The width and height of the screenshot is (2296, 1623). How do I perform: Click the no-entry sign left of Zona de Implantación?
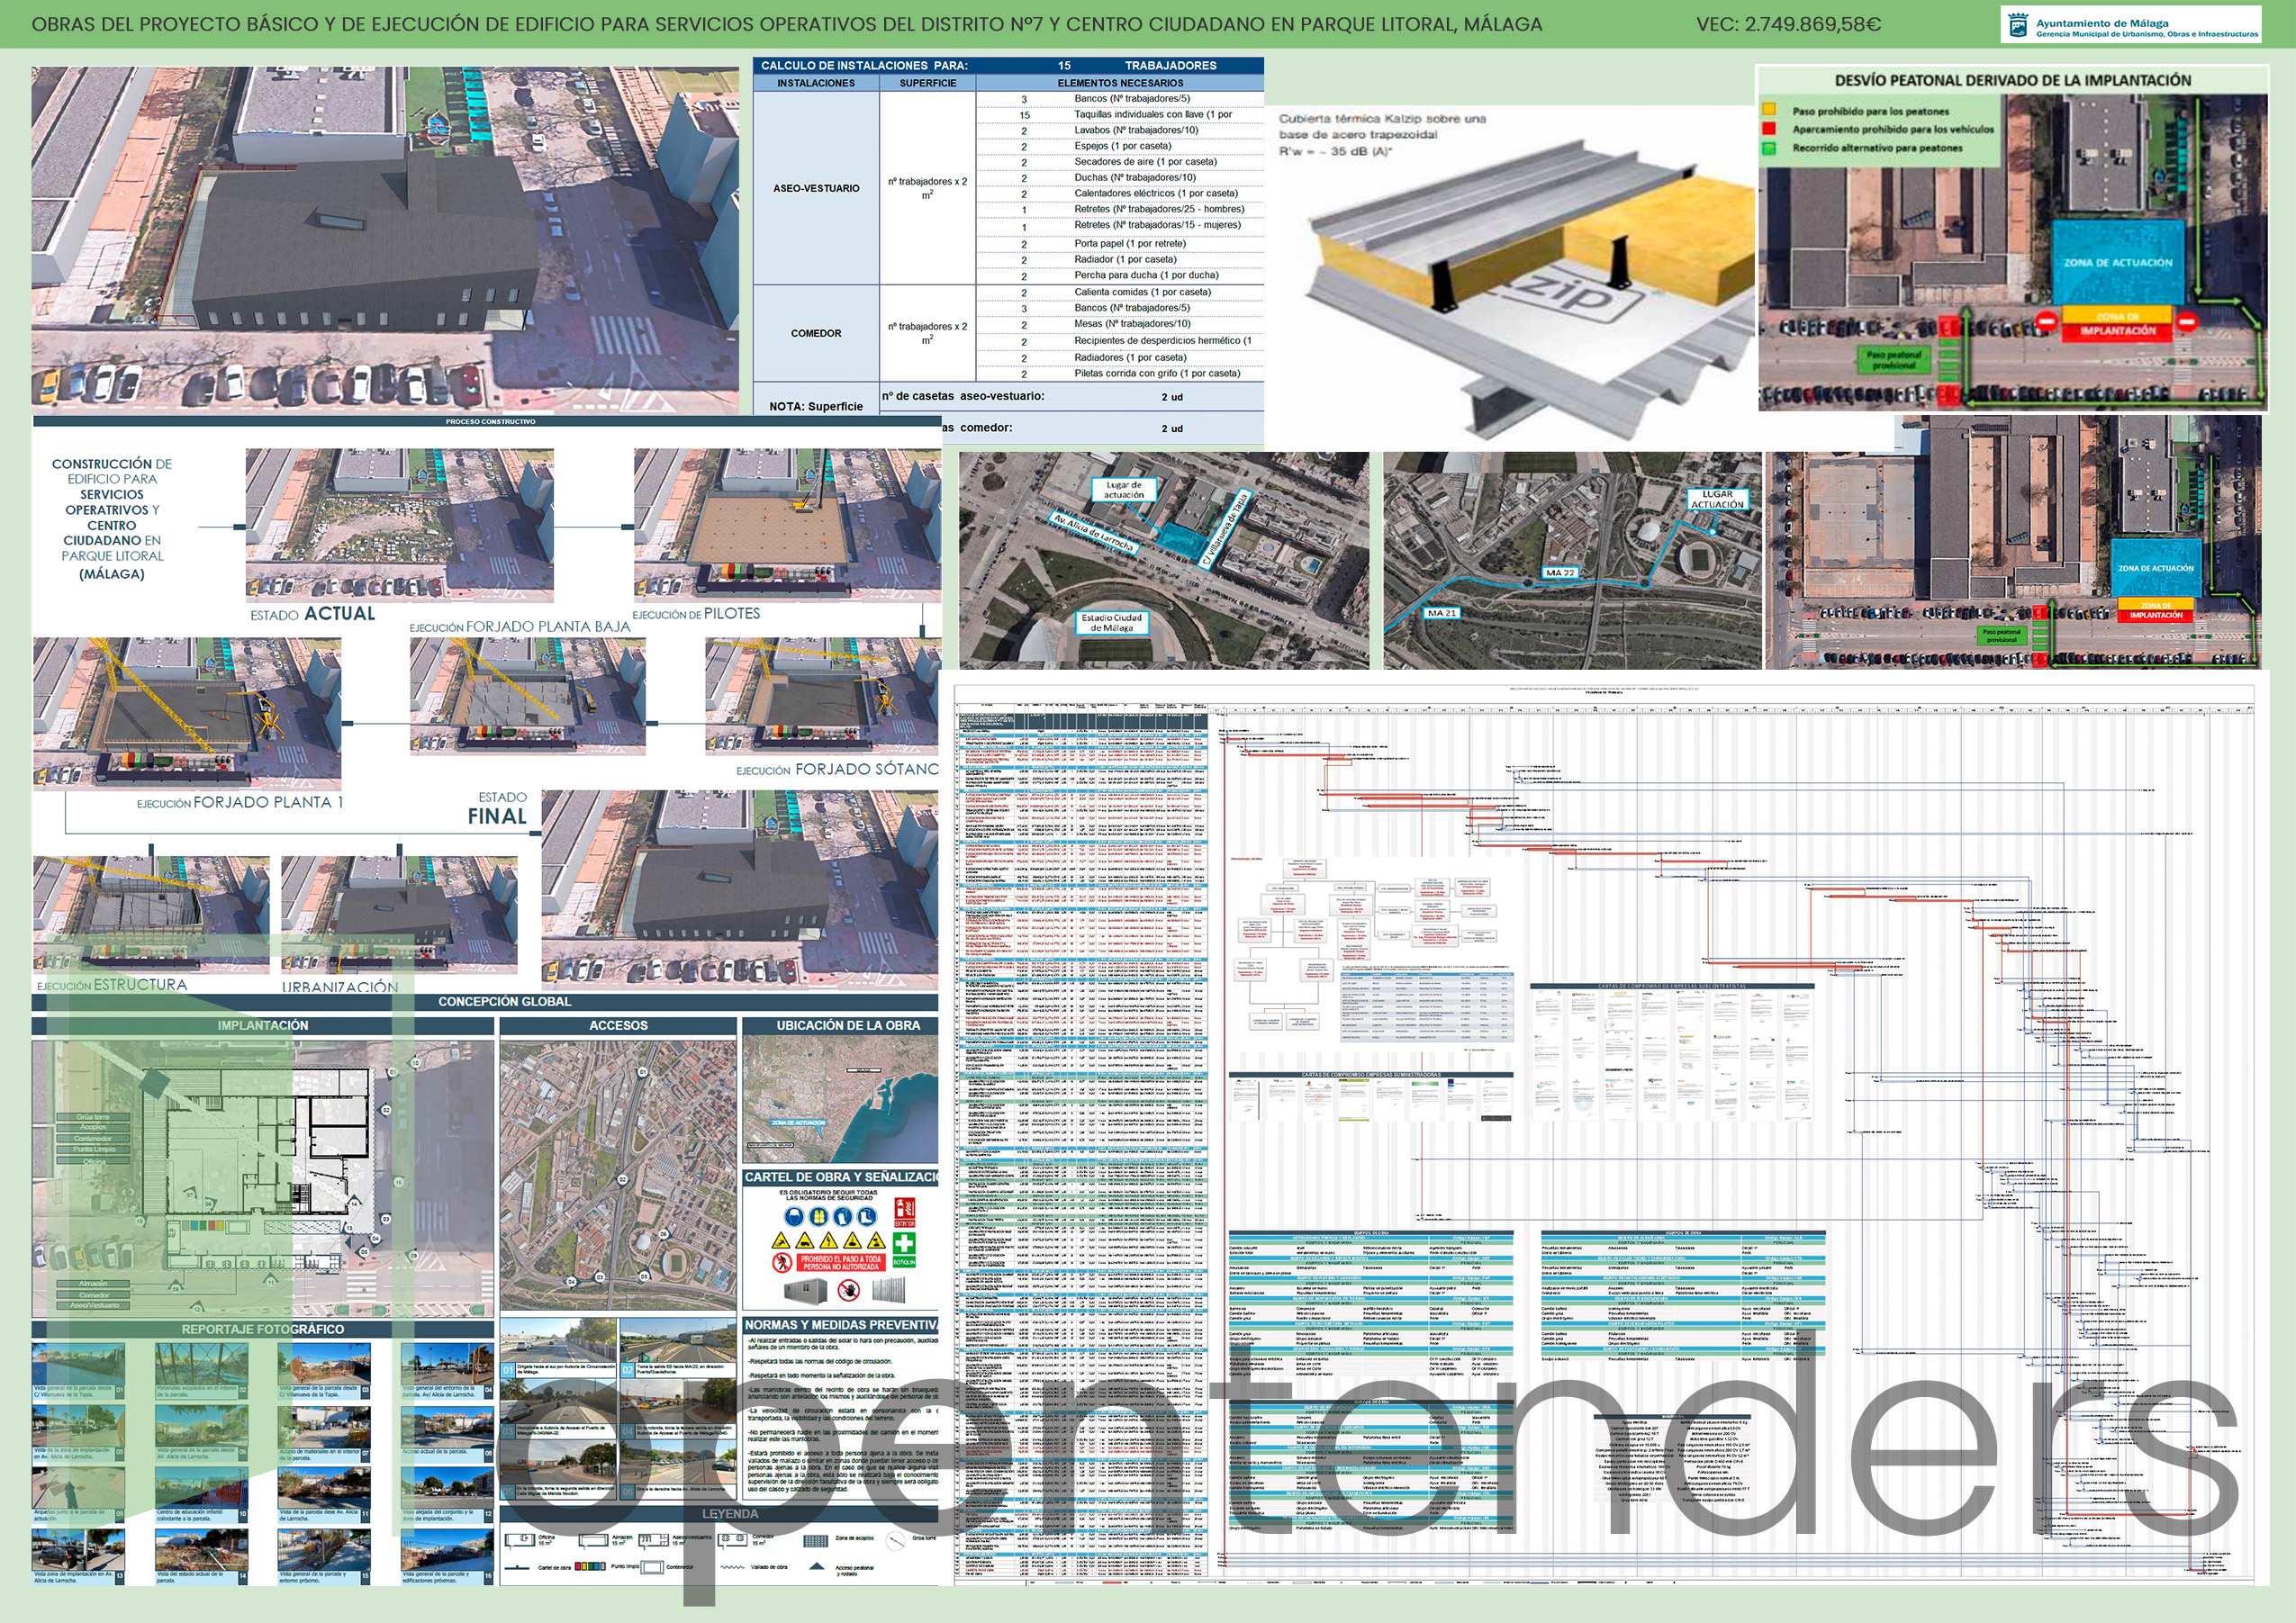click(x=2047, y=321)
